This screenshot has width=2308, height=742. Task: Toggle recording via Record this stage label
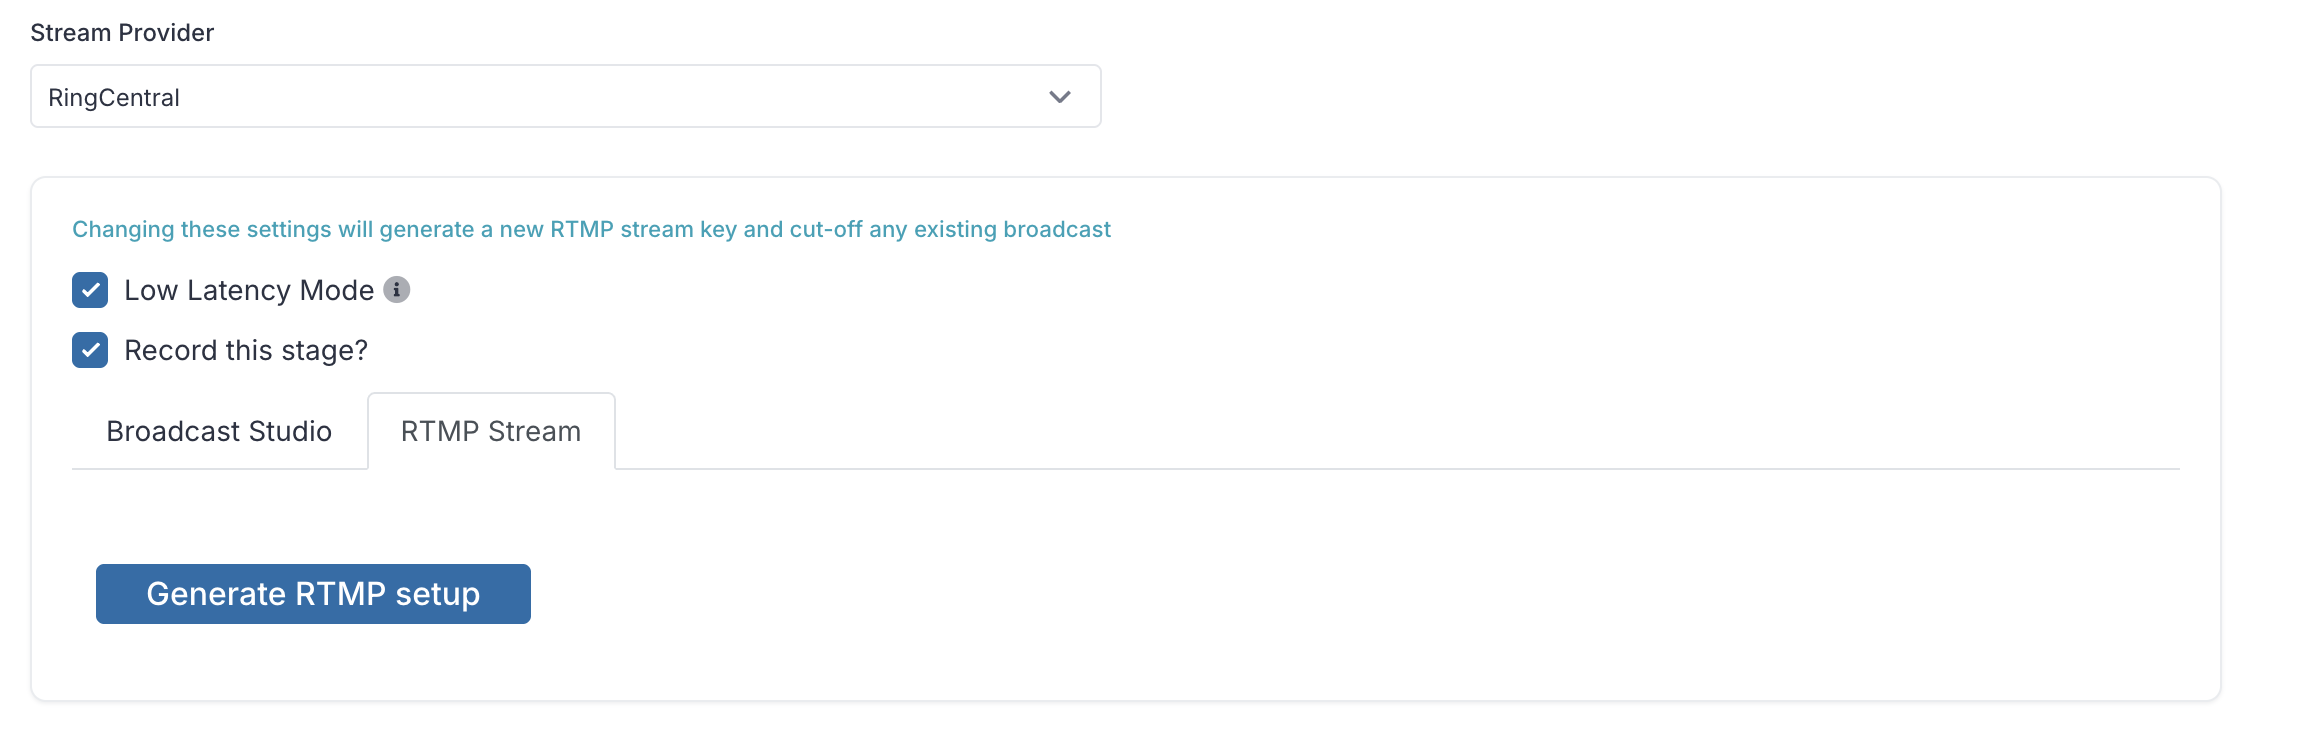click(246, 350)
